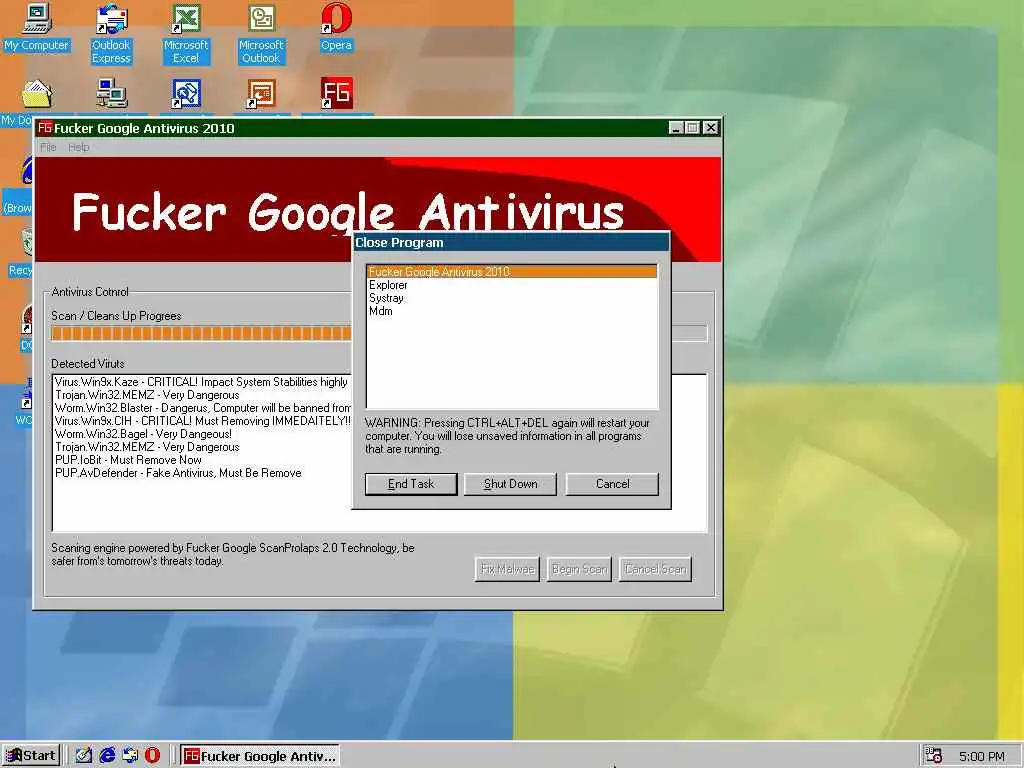The height and width of the screenshot is (768, 1024).
Task: Select Worm.Win32.Blaster entry in detected list
Action: point(202,408)
